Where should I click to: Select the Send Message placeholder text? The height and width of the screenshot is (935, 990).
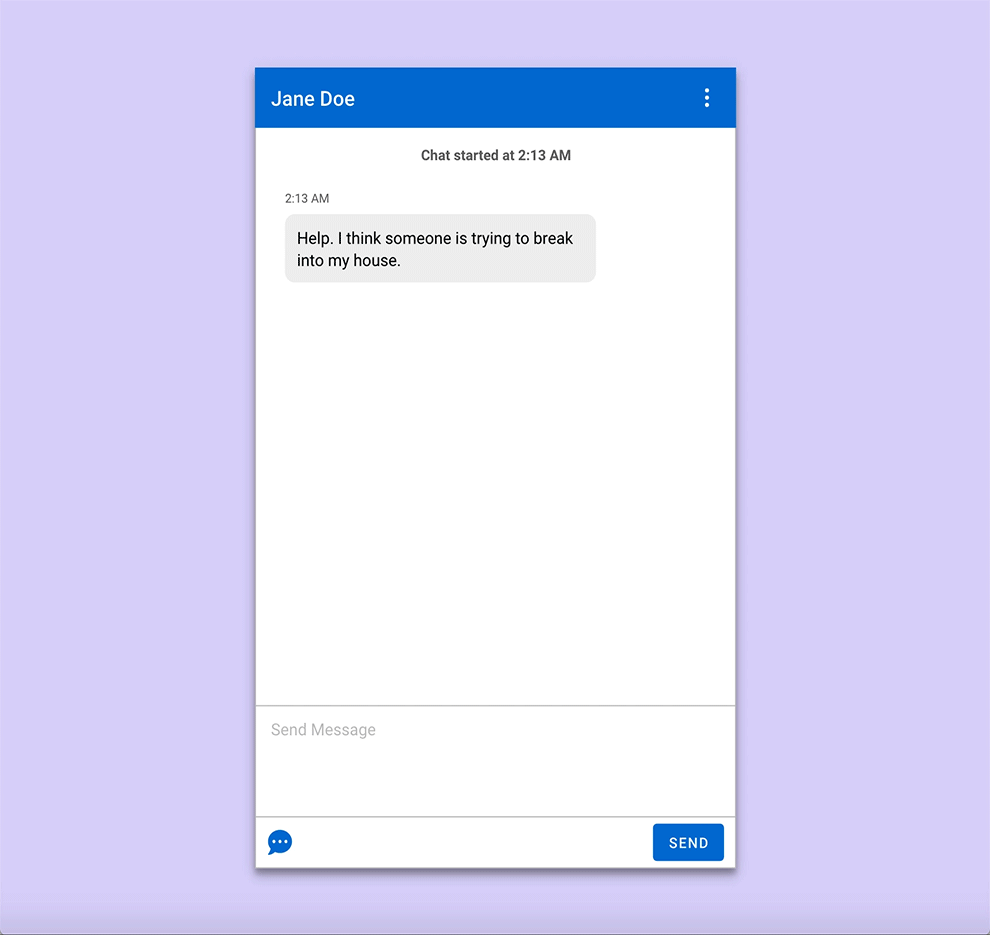pos(322,730)
